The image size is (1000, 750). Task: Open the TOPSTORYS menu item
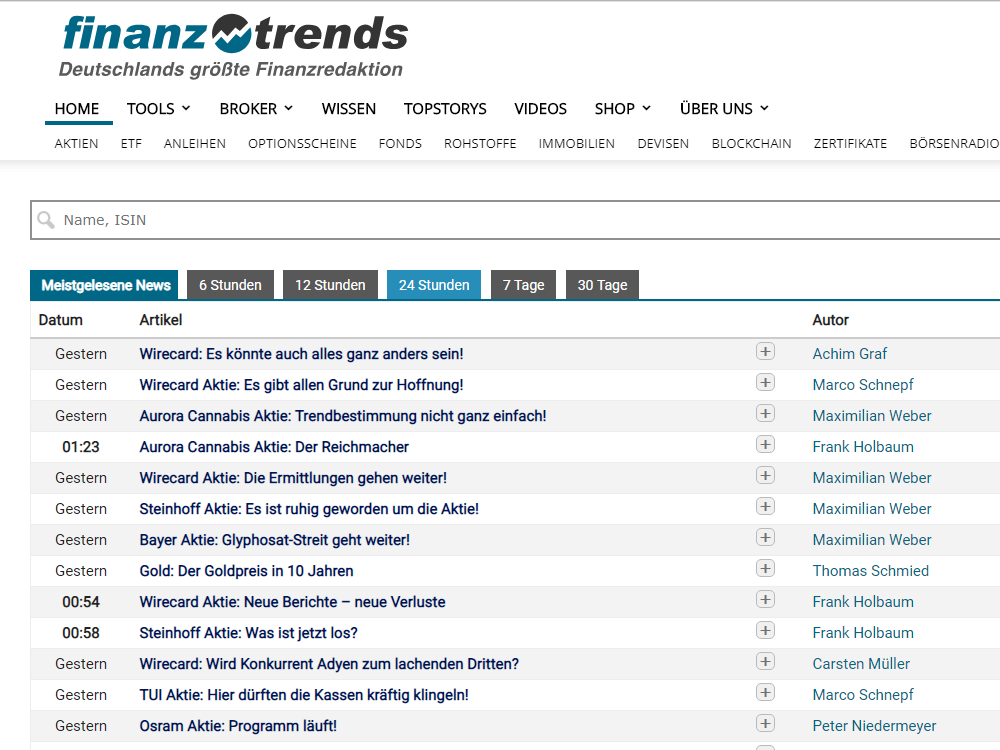(445, 108)
